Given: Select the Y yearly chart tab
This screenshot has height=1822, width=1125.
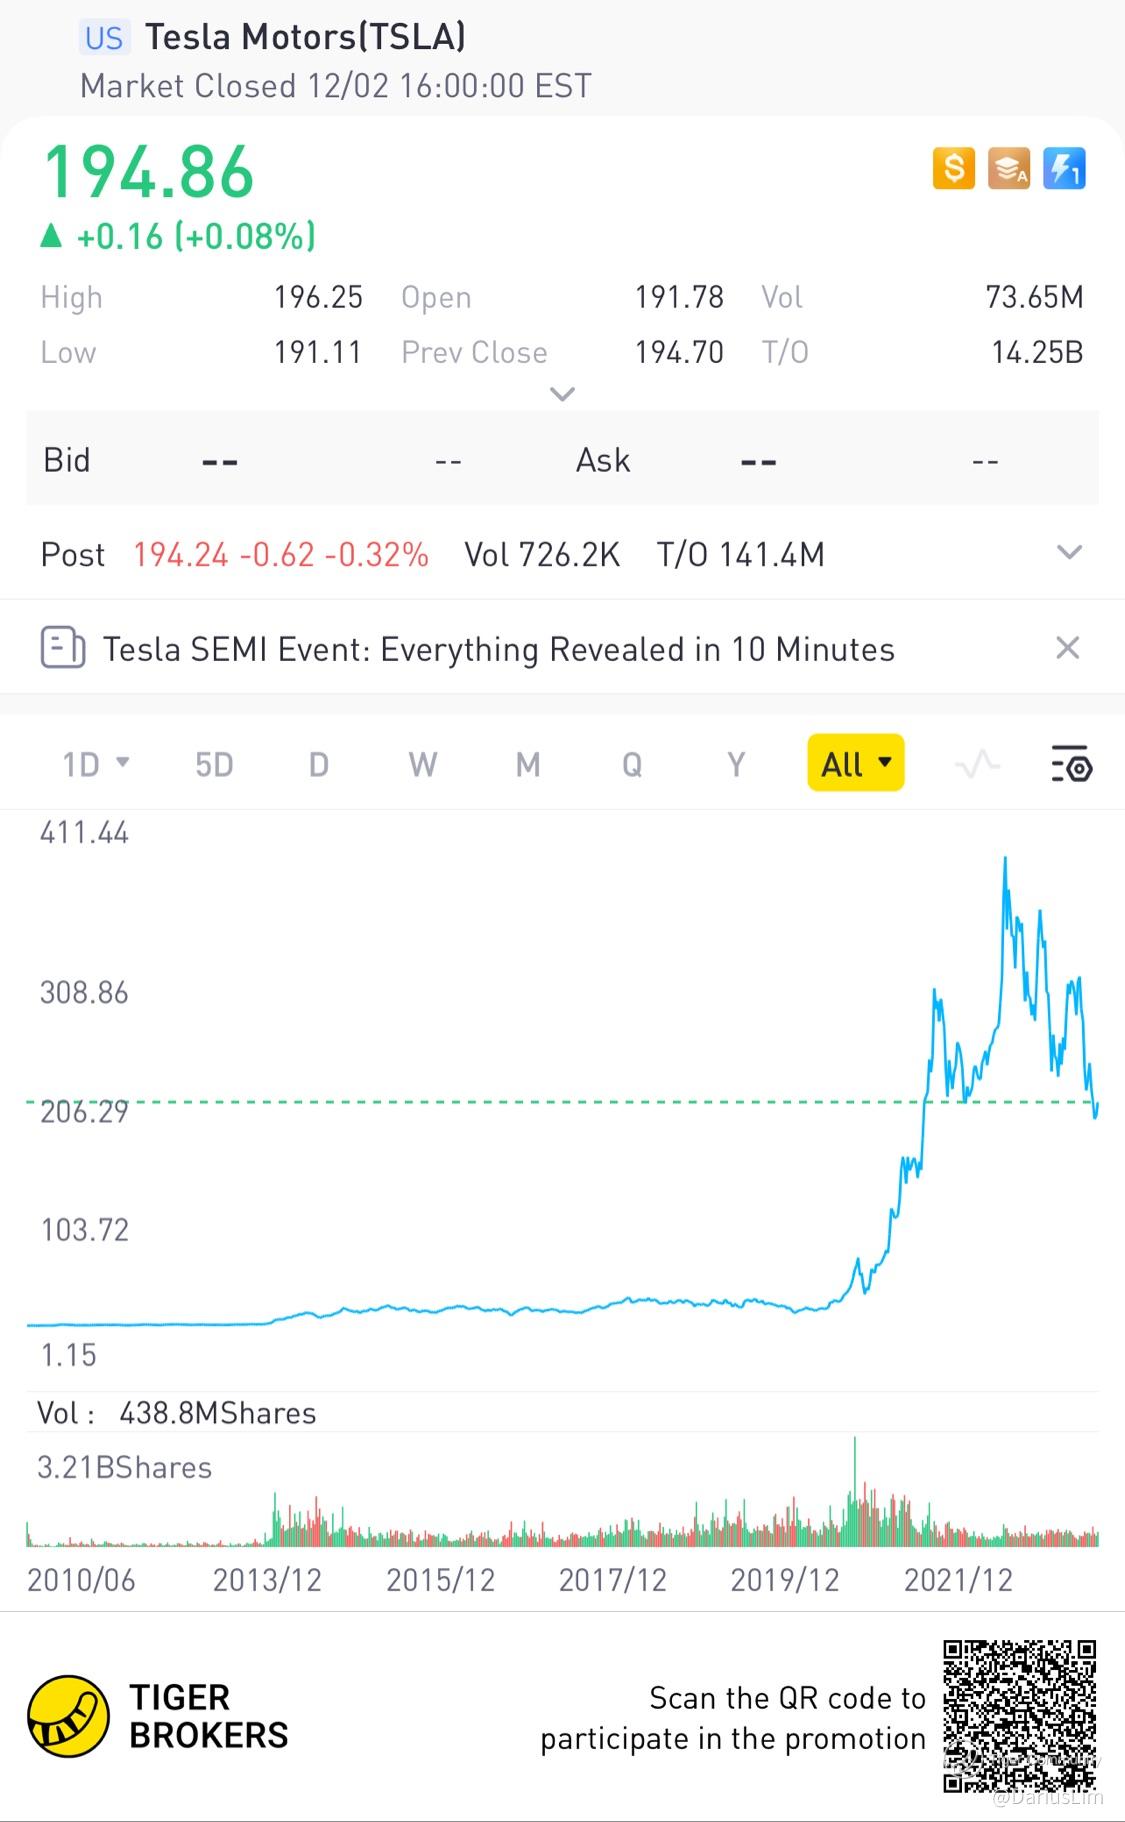Looking at the screenshot, I should pyautogui.click(x=736, y=765).
